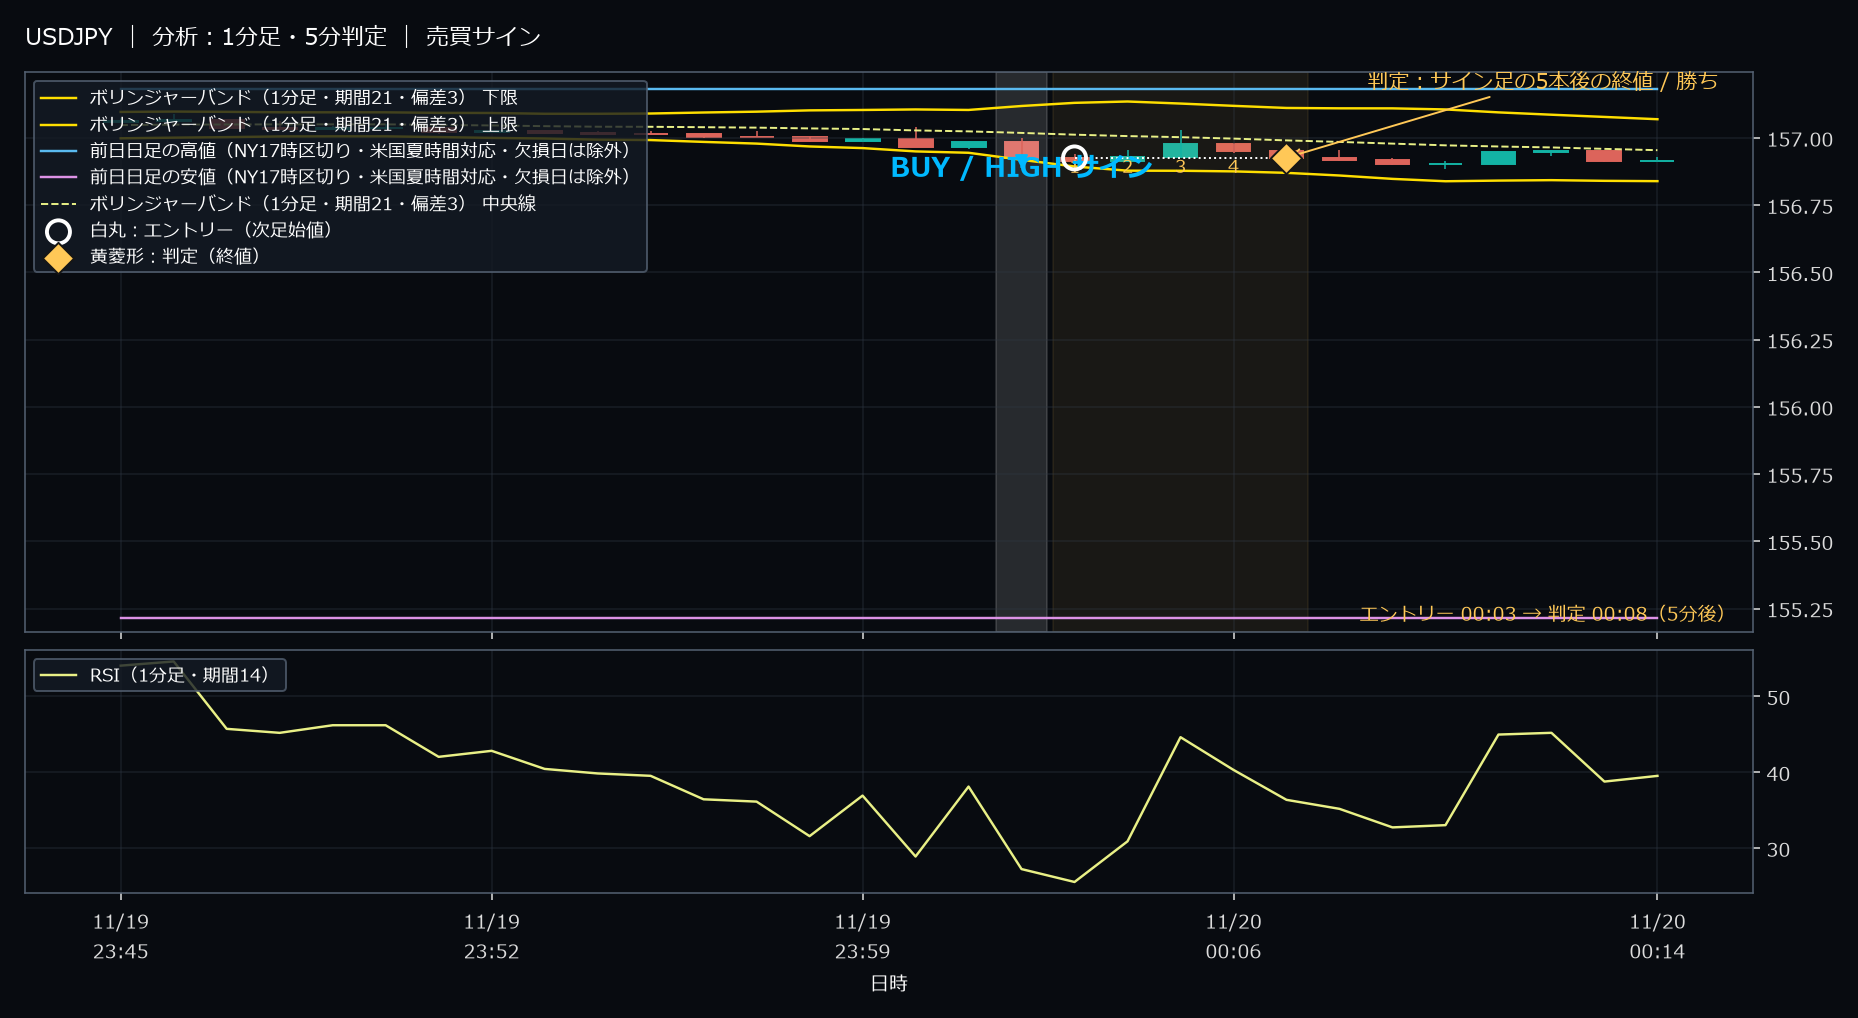Viewport: 1858px width, 1018px height.
Task: Click title text 売買サイン
Action: pos(483,37)
